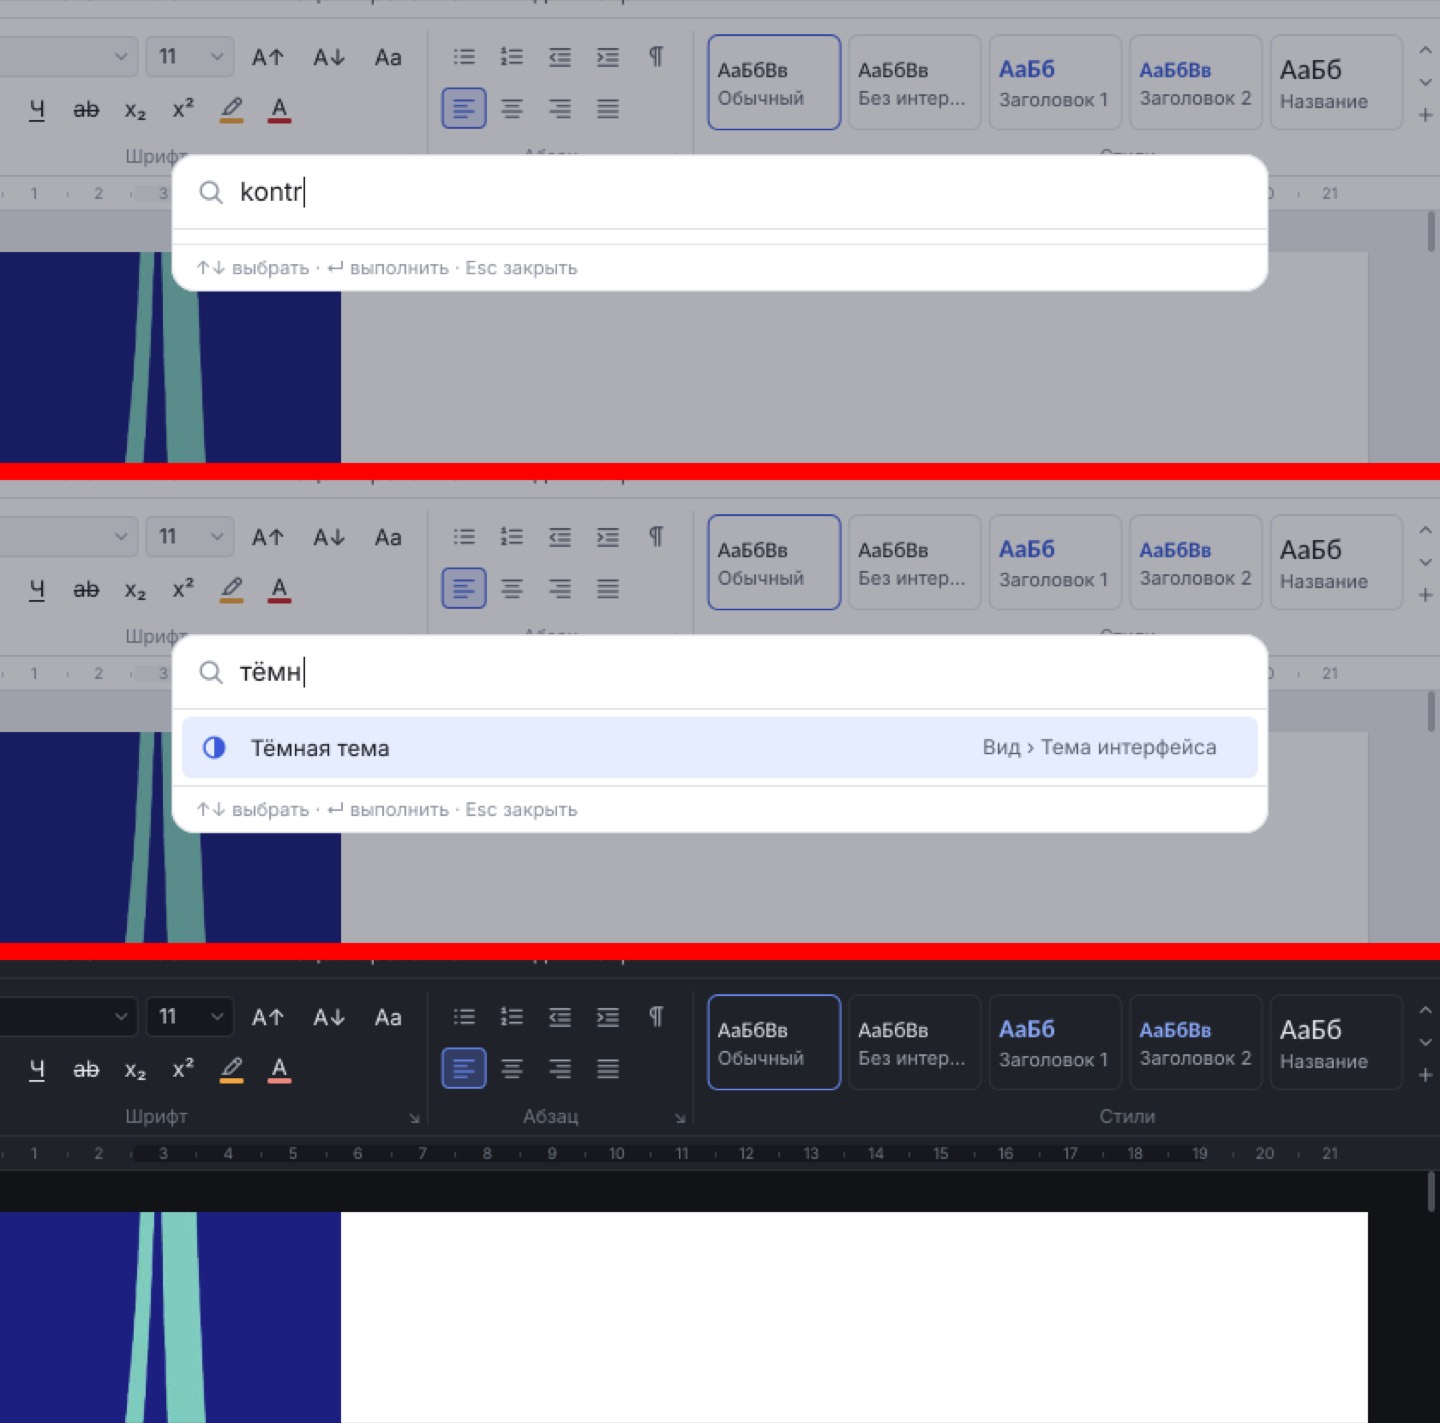
Task: Show previous styles row in dark-theme gallery
Action: pos(1426,1010)
